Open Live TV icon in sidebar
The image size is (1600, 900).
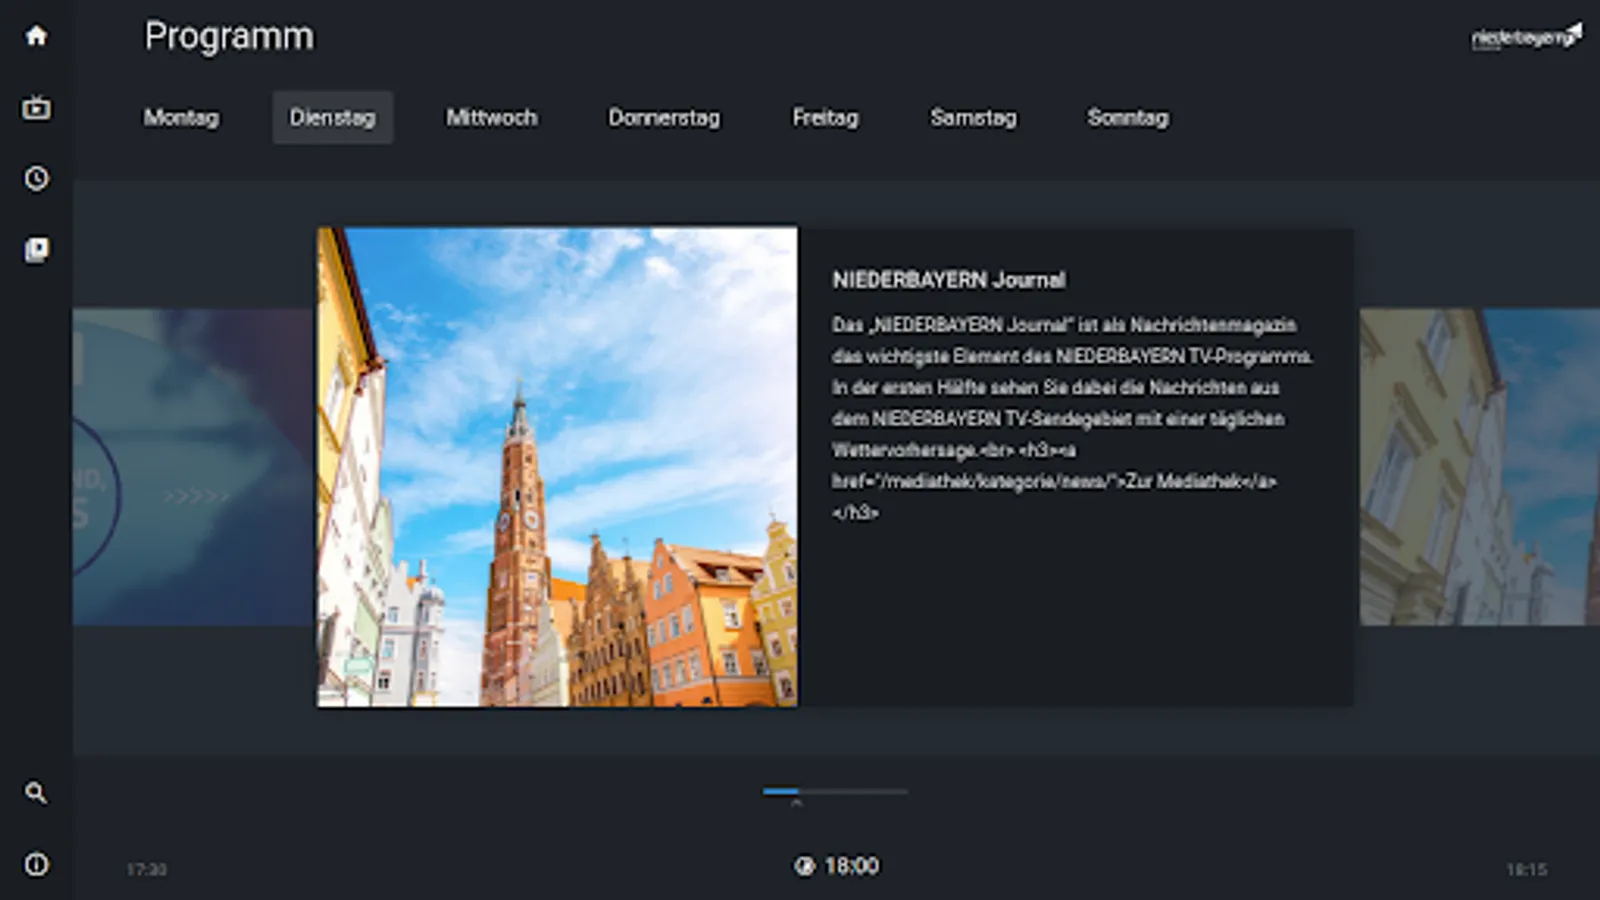pyautogui.click(x=36, y=107)
